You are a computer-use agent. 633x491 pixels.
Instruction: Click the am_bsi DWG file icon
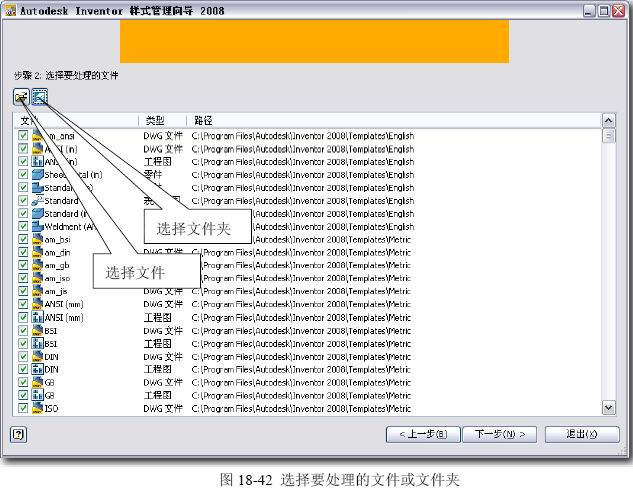pos(38,239)
